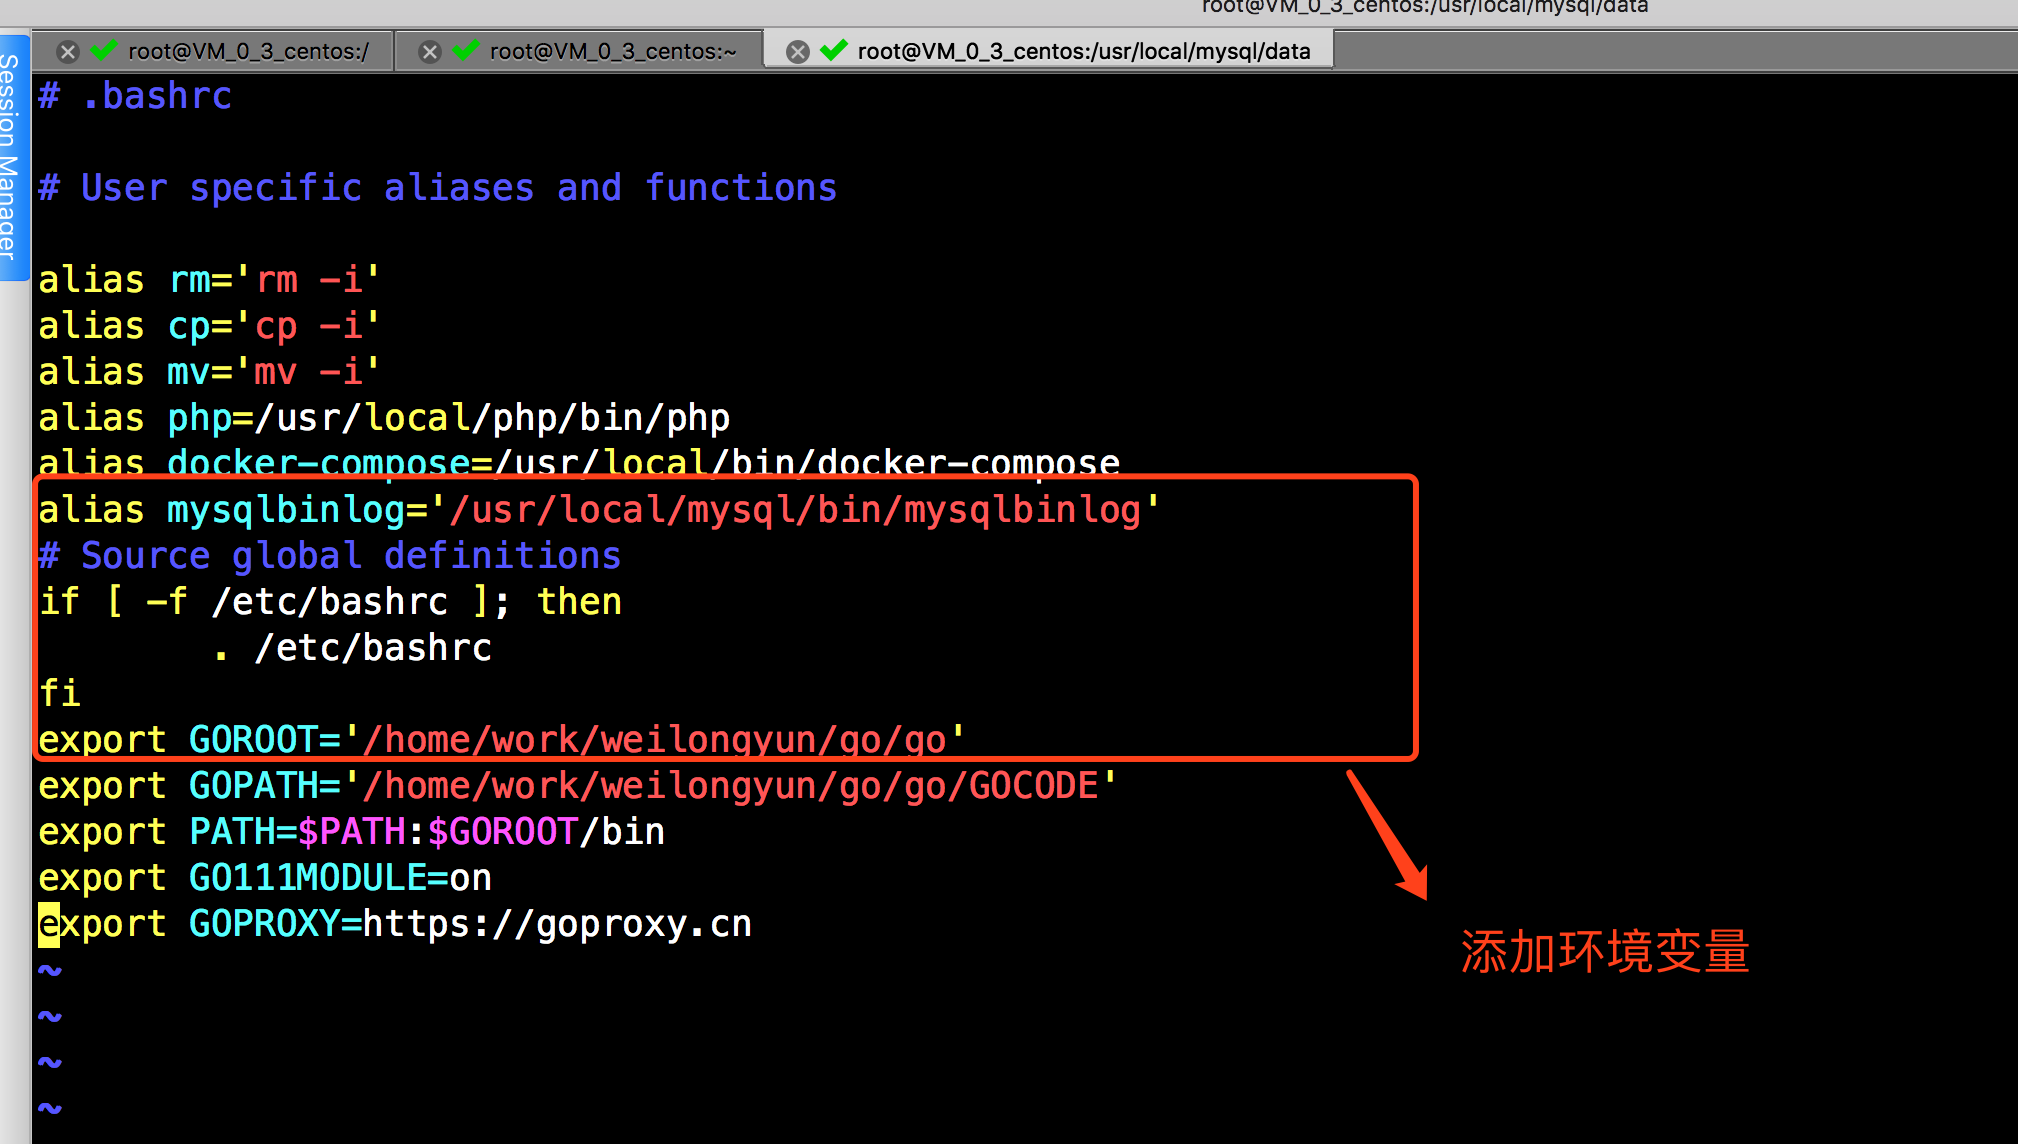
Task: Click green checkmark on first session tab
Action: click(x=104, y=50)
